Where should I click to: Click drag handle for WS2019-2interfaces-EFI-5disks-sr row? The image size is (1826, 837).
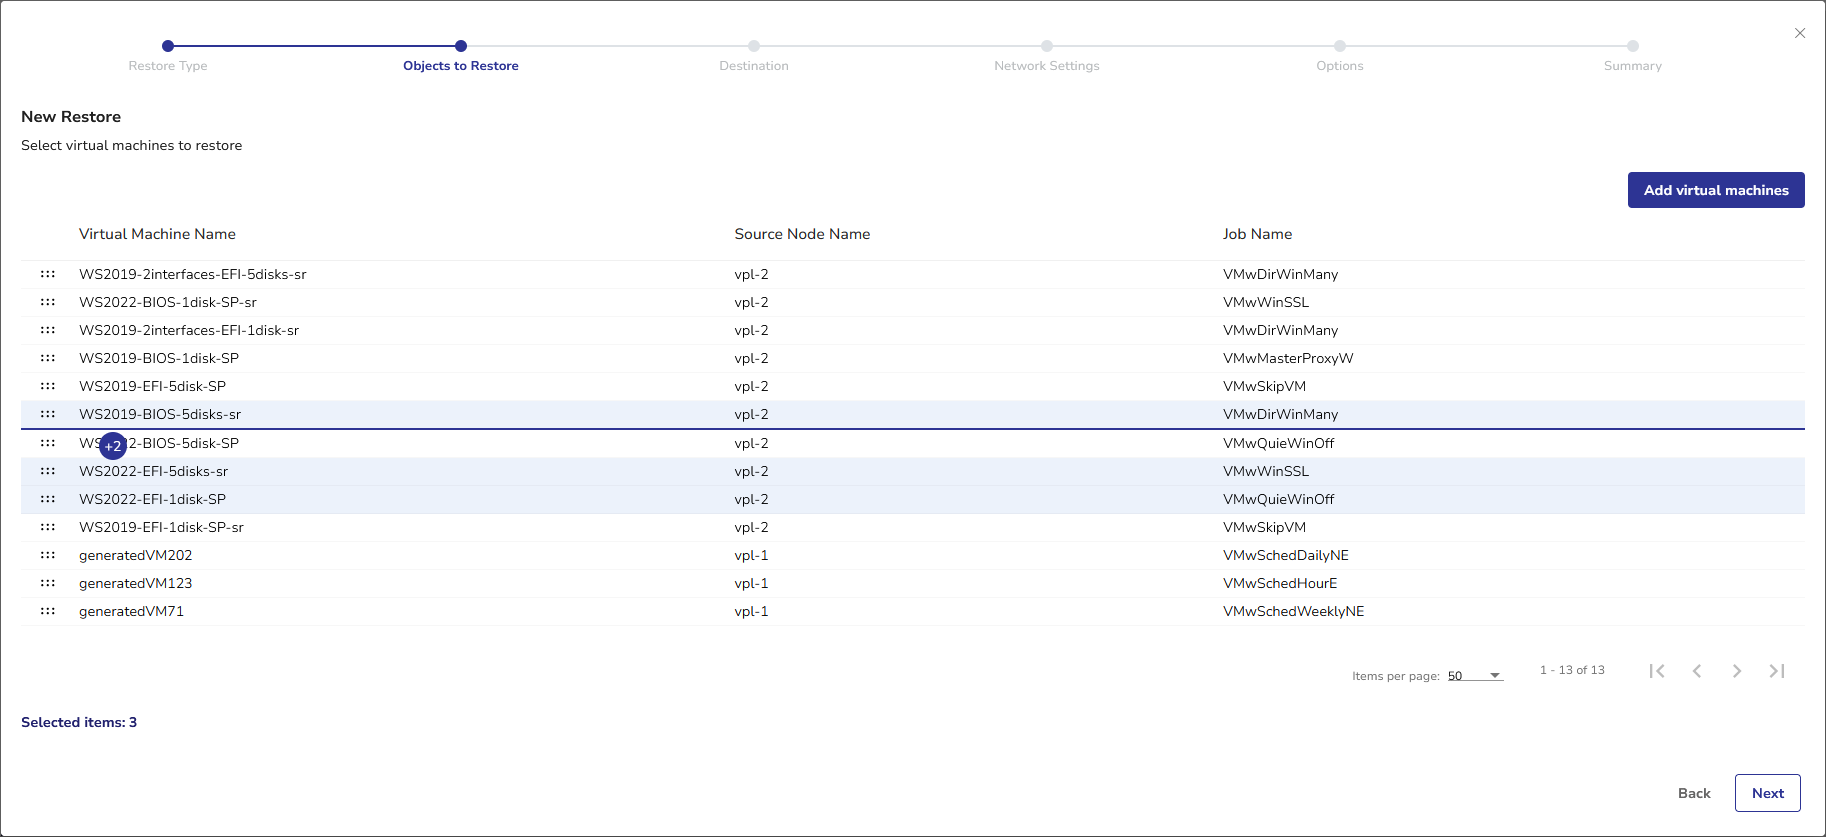[48, 274]
